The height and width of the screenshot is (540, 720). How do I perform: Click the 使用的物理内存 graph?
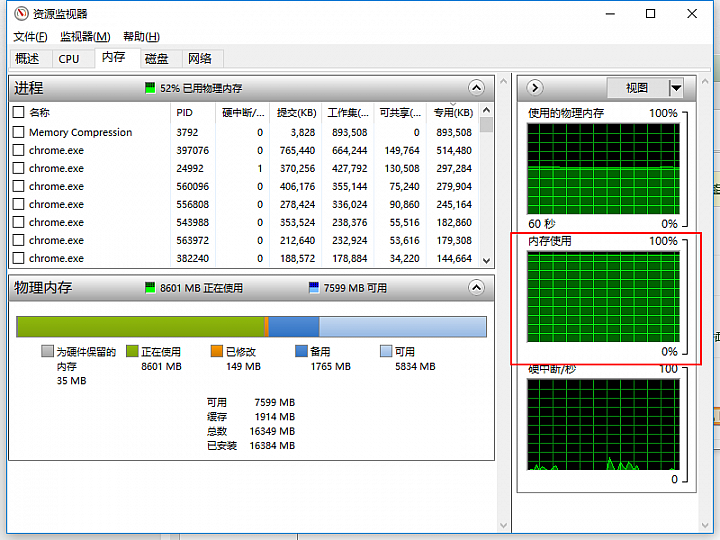pyautogui.click(x=603, y=169)
